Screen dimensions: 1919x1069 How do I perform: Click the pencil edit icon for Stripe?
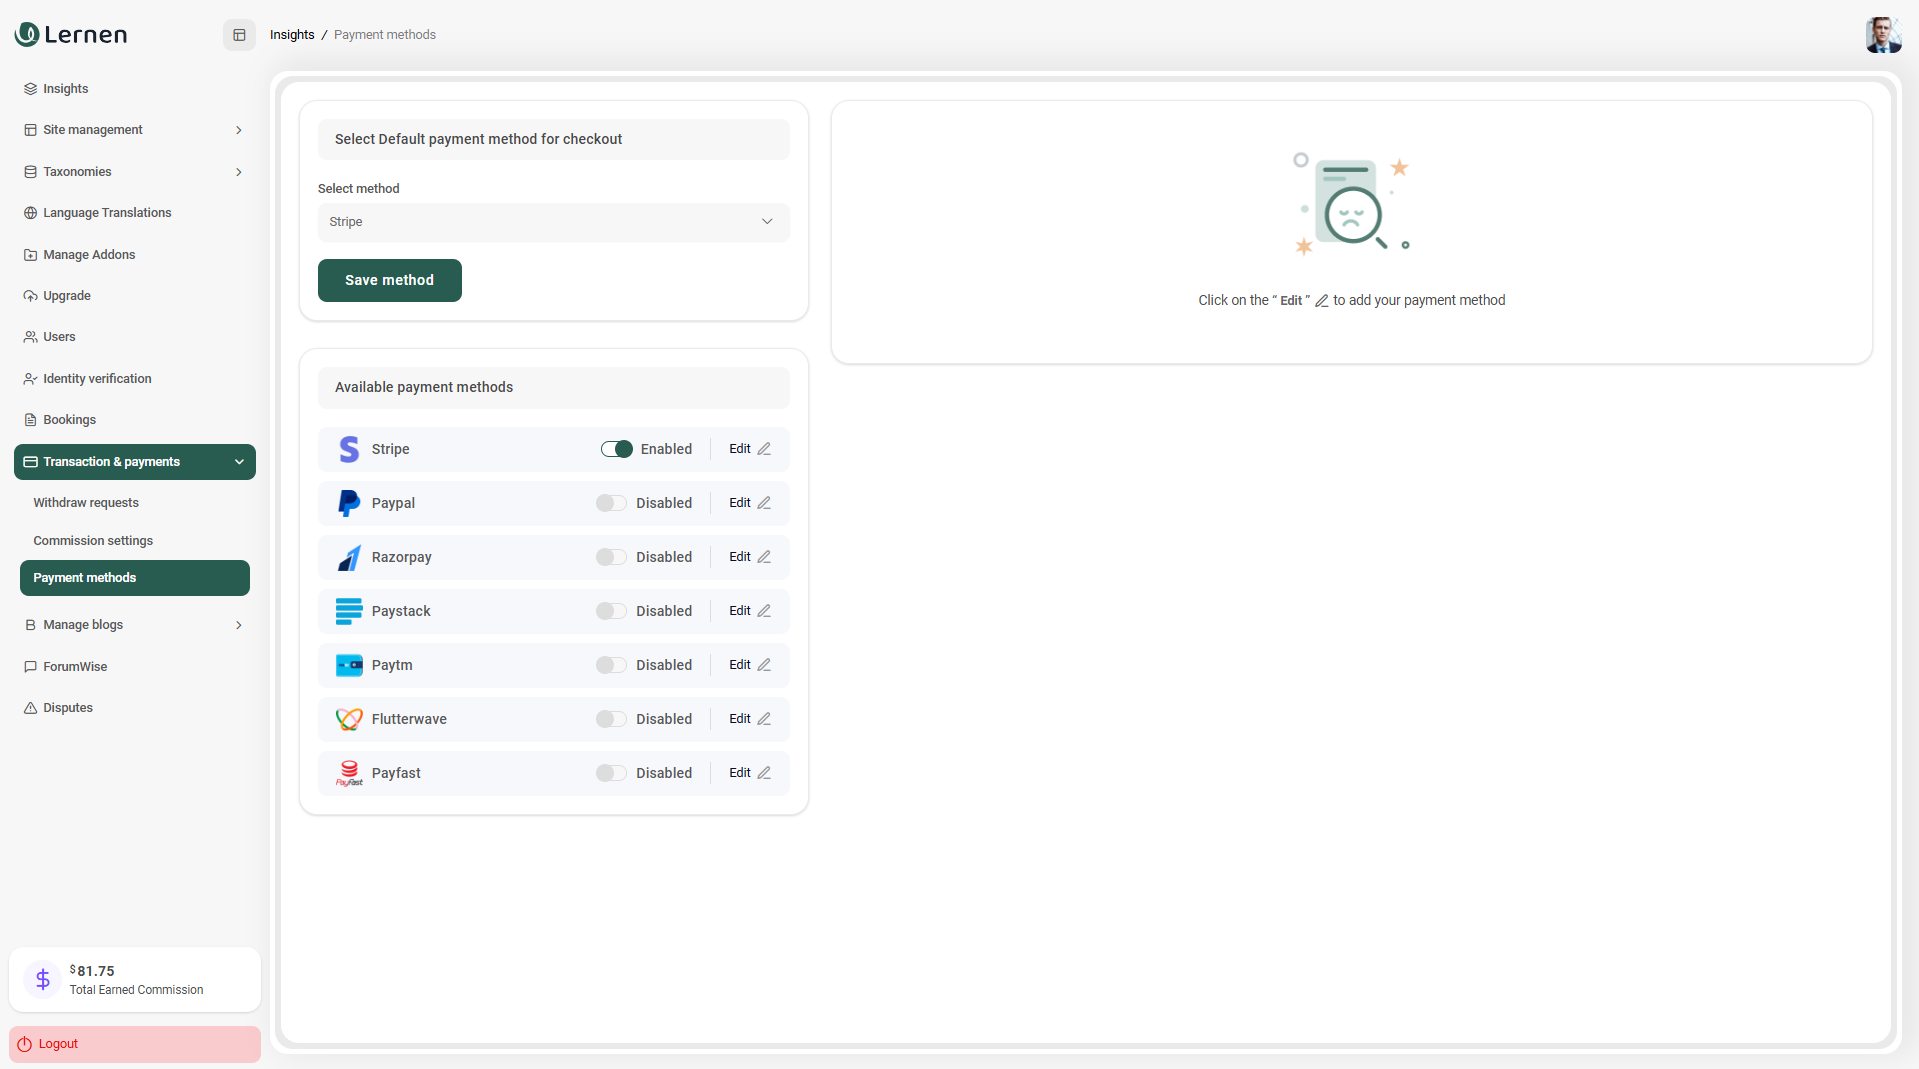[x=764, y=449]
